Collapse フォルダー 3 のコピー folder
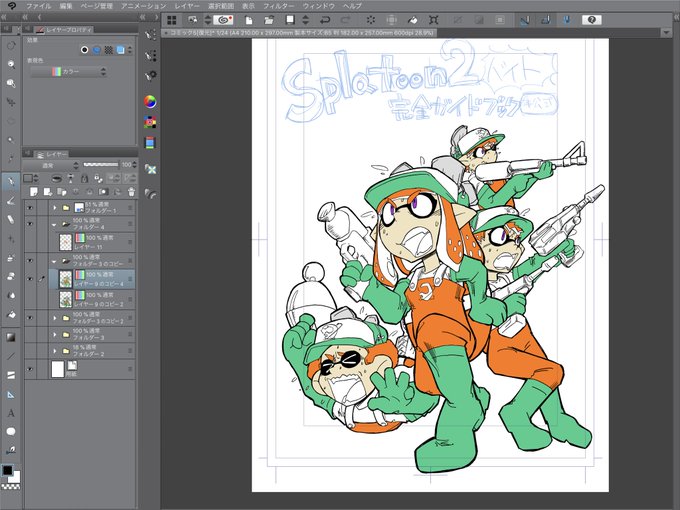The height and width of the screenshot is (510, 680). 55,261
